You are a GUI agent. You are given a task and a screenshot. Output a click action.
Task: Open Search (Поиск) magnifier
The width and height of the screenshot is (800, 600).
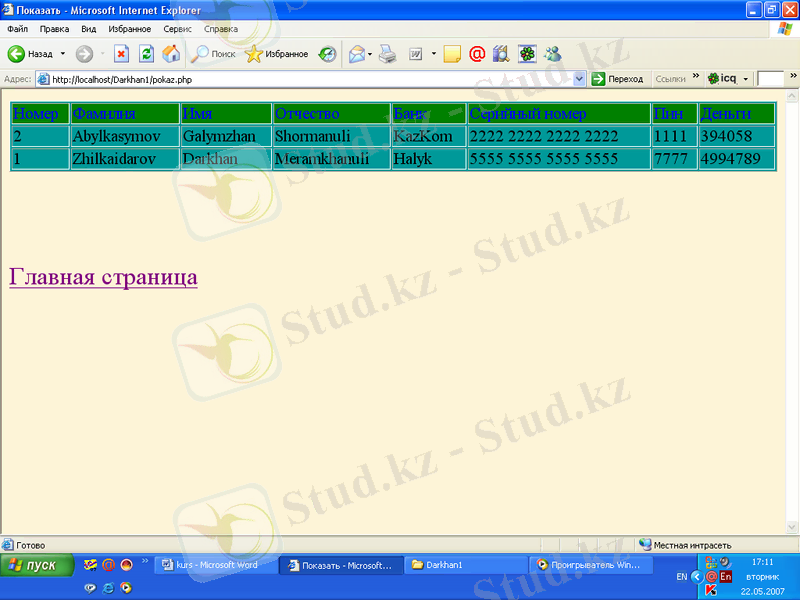pos(199,54)
